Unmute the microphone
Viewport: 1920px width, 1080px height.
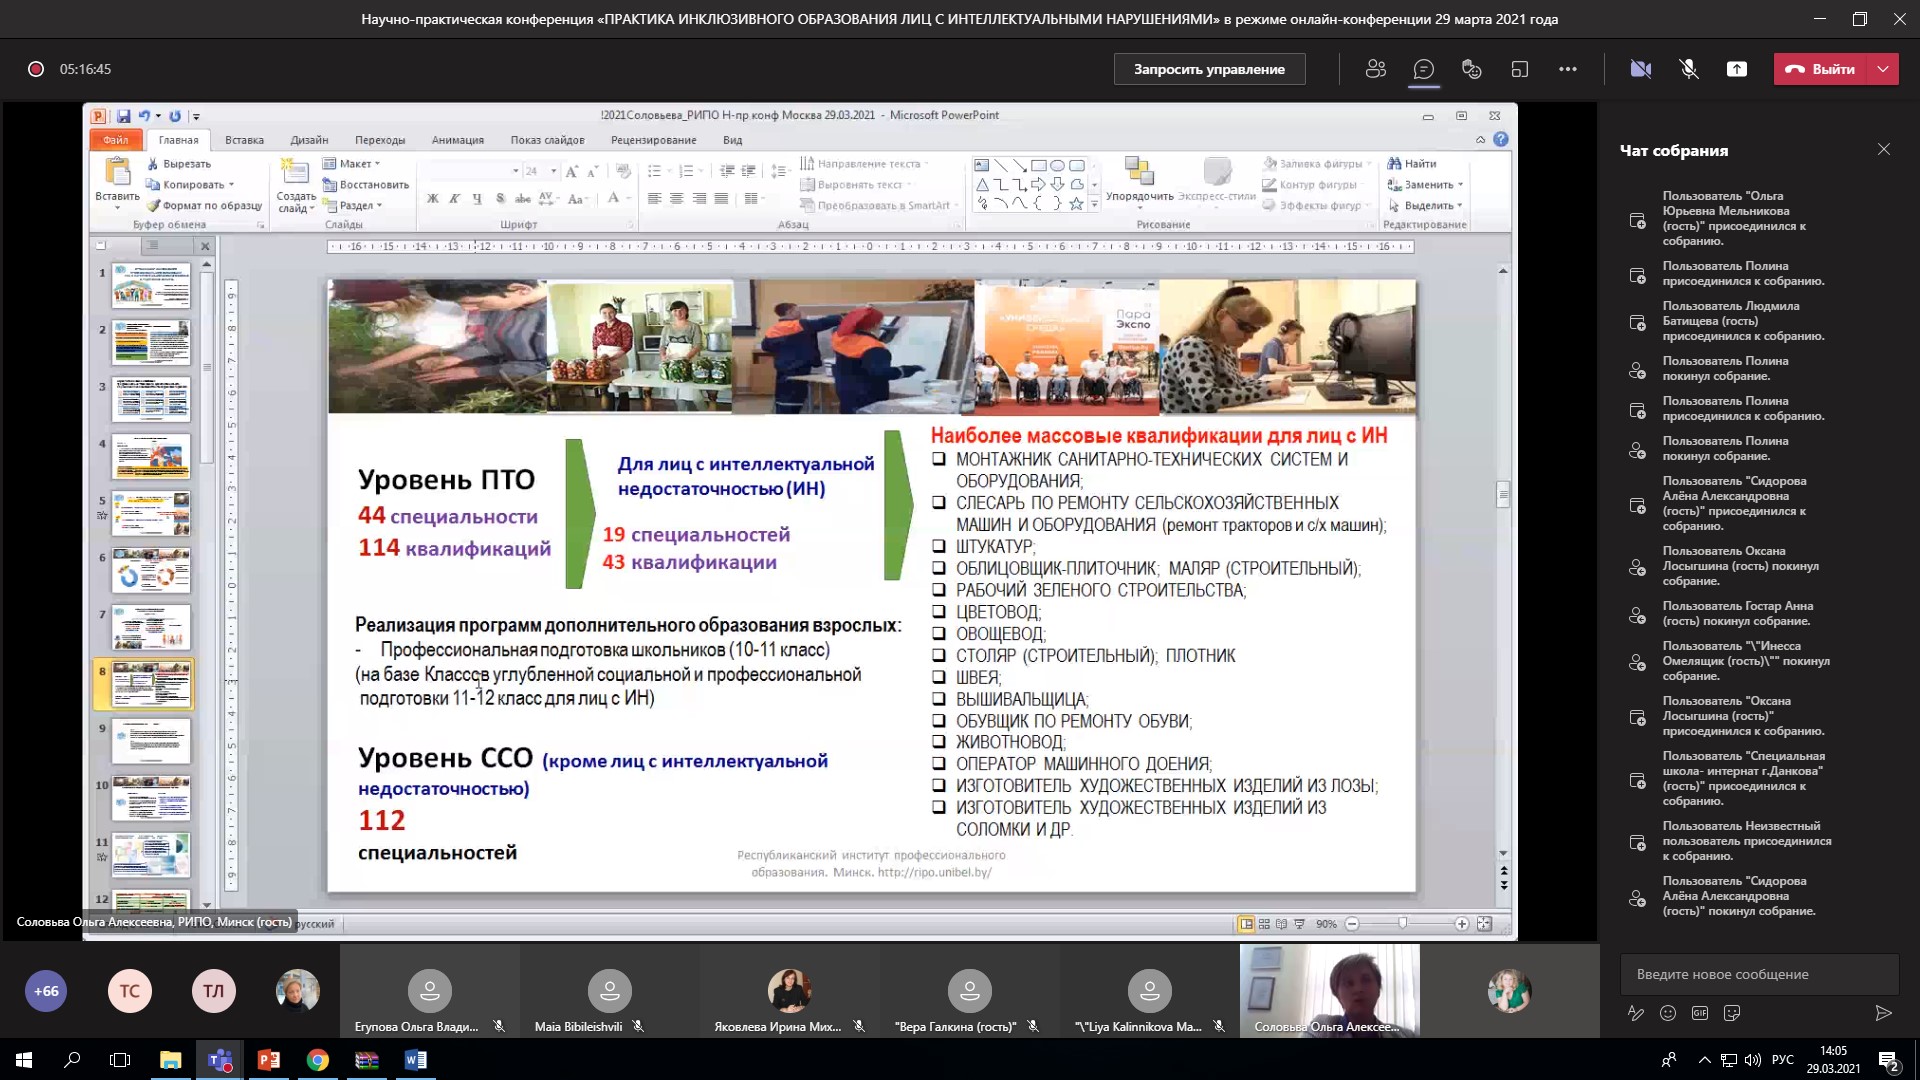point(1689,69)
